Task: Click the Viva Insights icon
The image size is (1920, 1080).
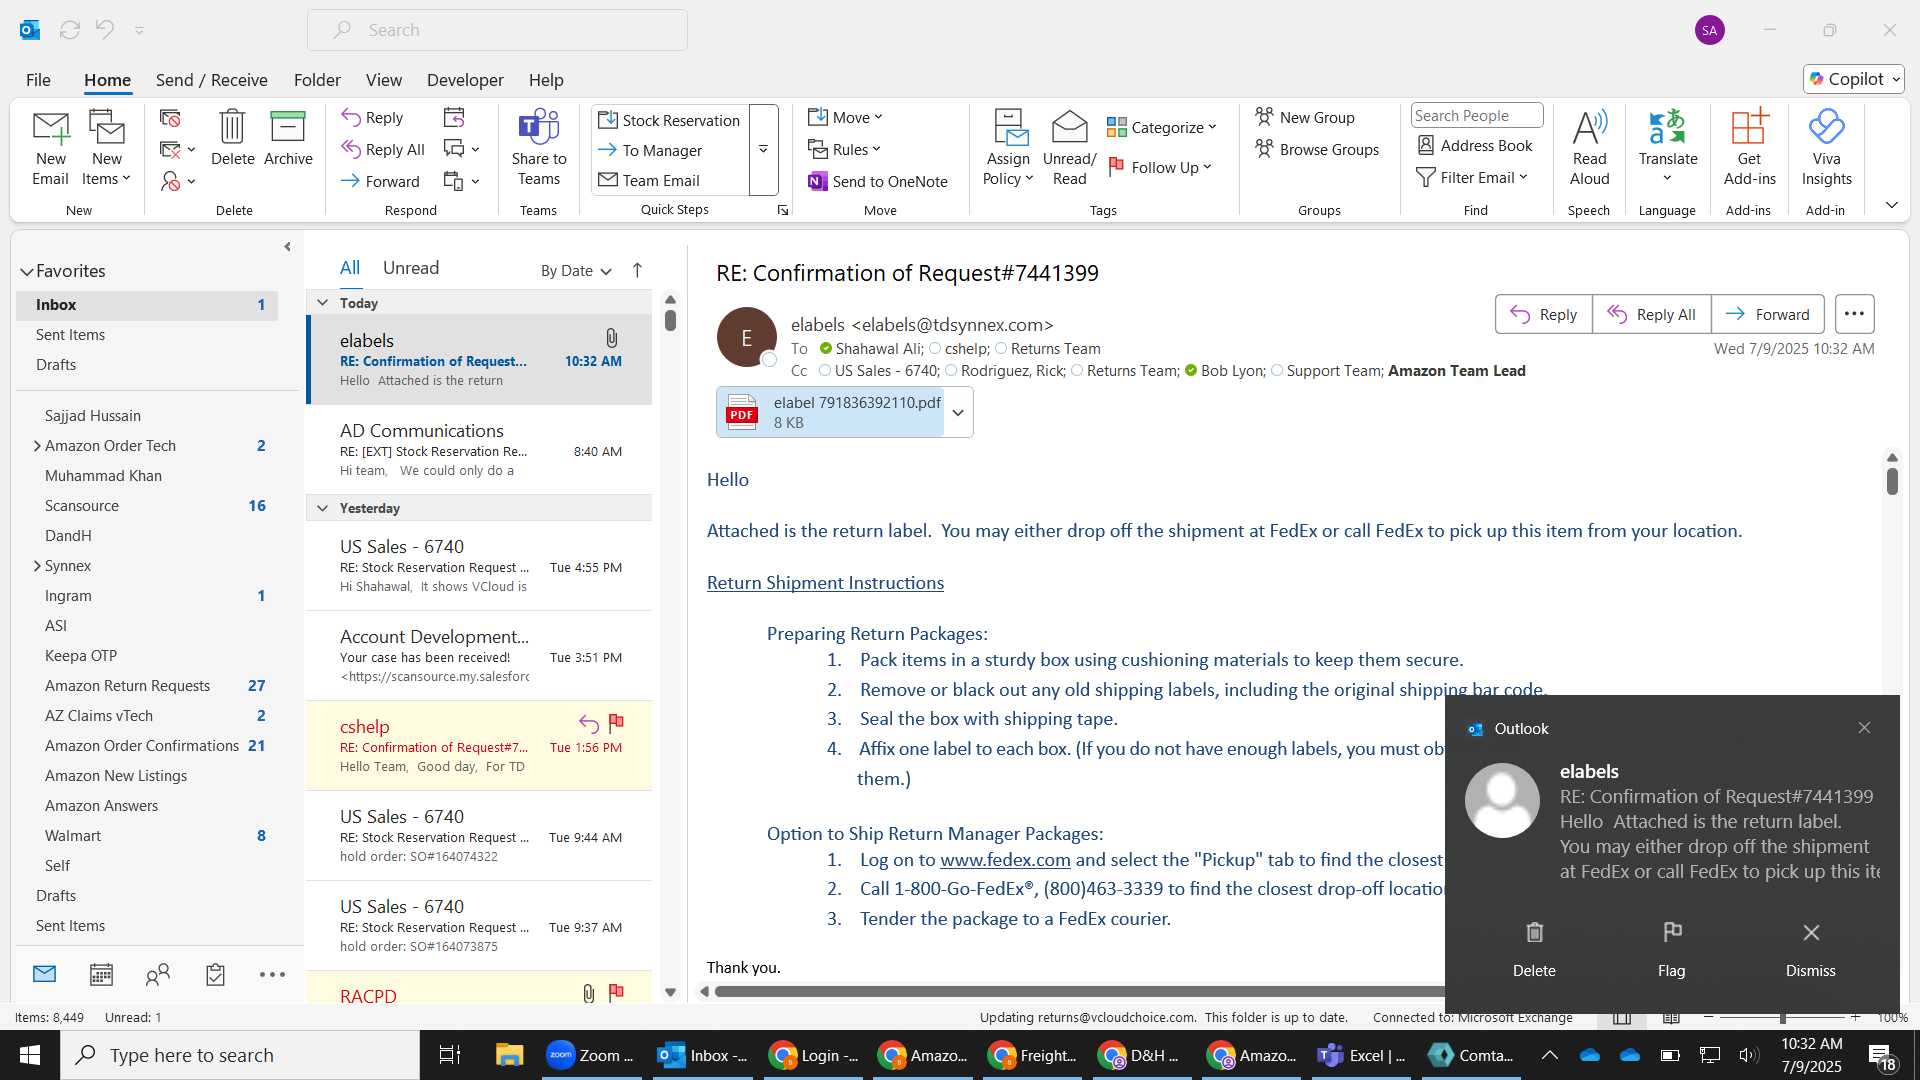Action: click(1826, 148)
